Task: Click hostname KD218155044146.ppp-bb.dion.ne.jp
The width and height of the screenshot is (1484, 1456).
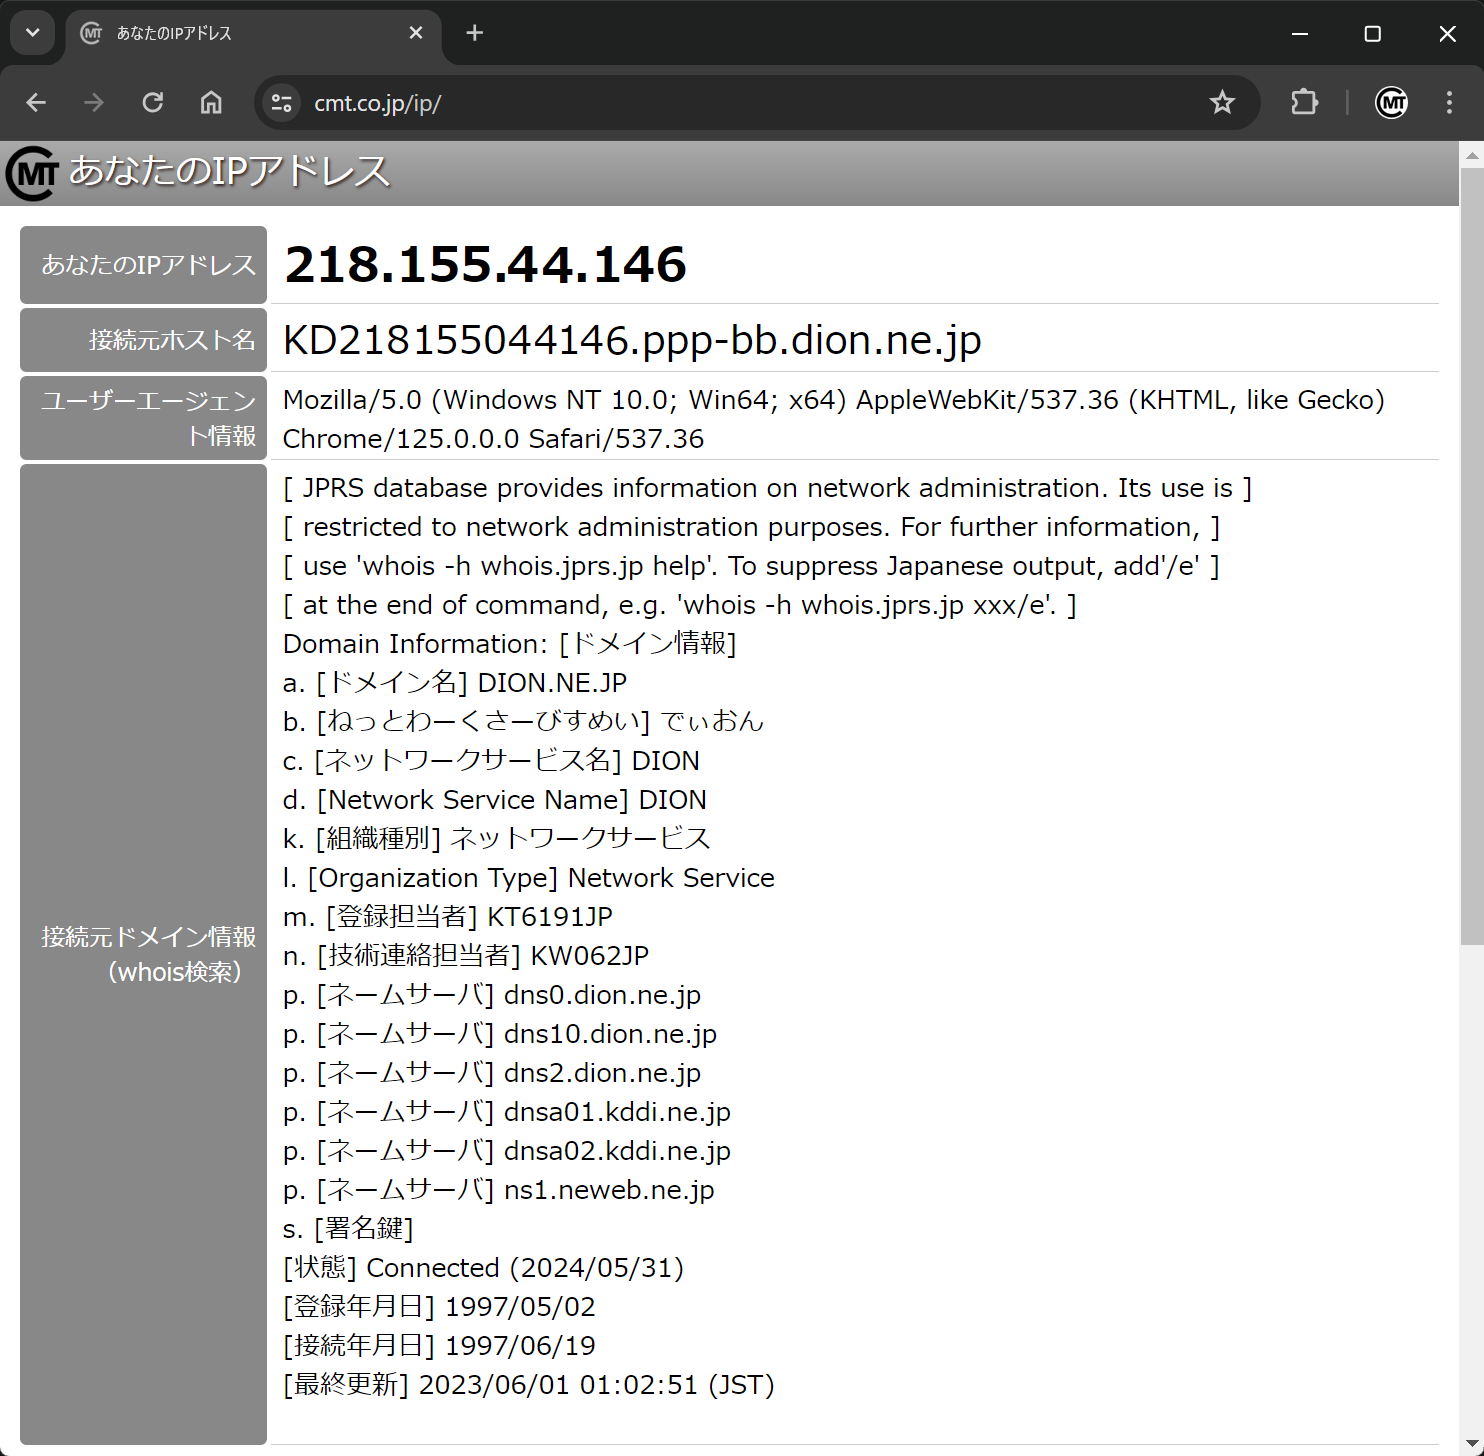Action: pos(632,341)
